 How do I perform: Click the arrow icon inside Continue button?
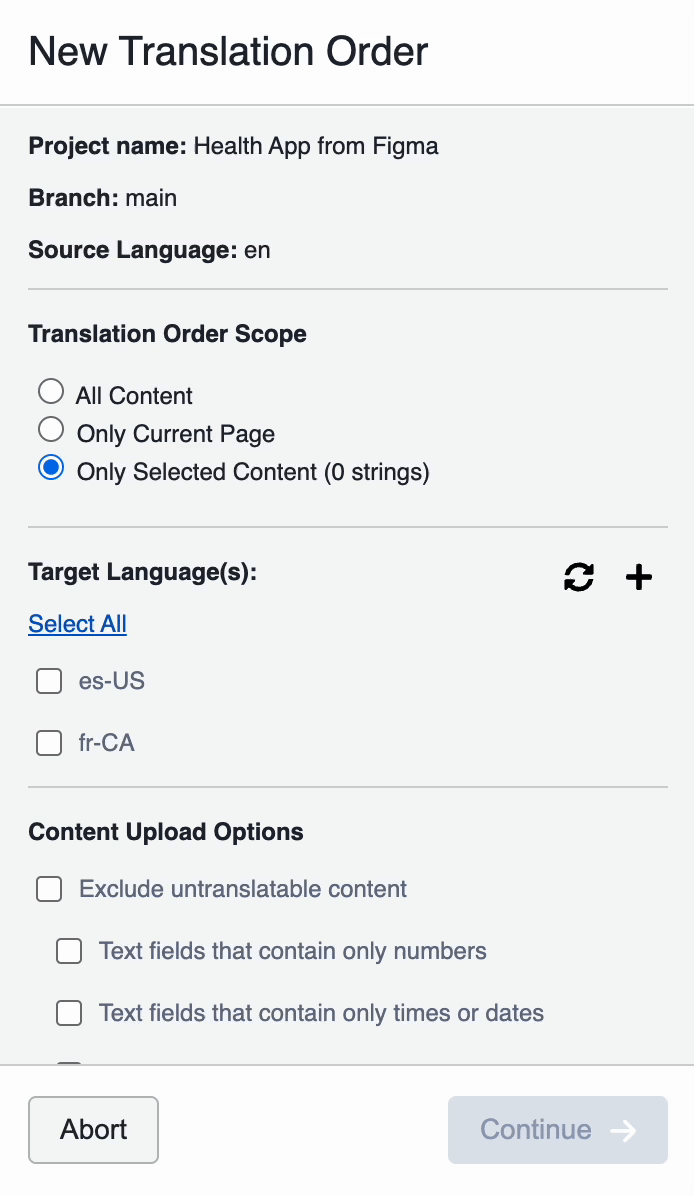623,1130
